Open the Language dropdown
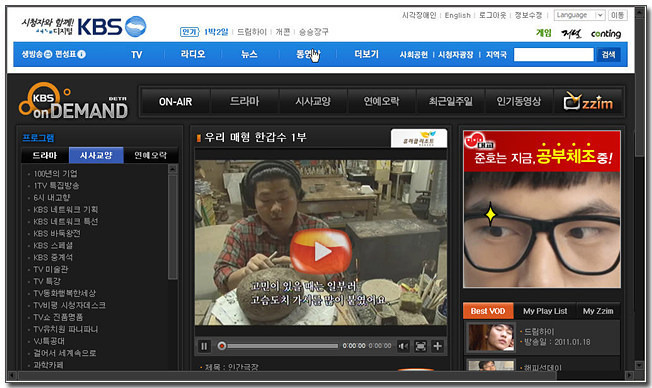Viewport: 652px width, 388px height. pyautogui.click(x=579, y=15)
